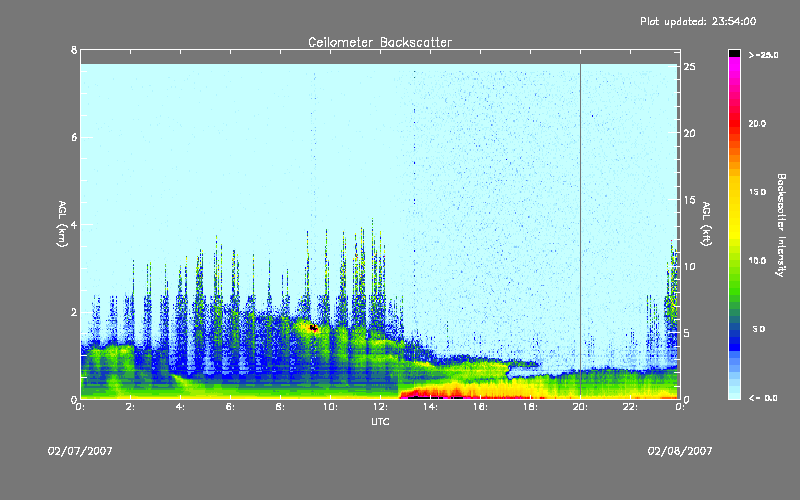800x500 pixels.
Task: Select the "AGL (km)" left axis label
Action: [62, 224]
